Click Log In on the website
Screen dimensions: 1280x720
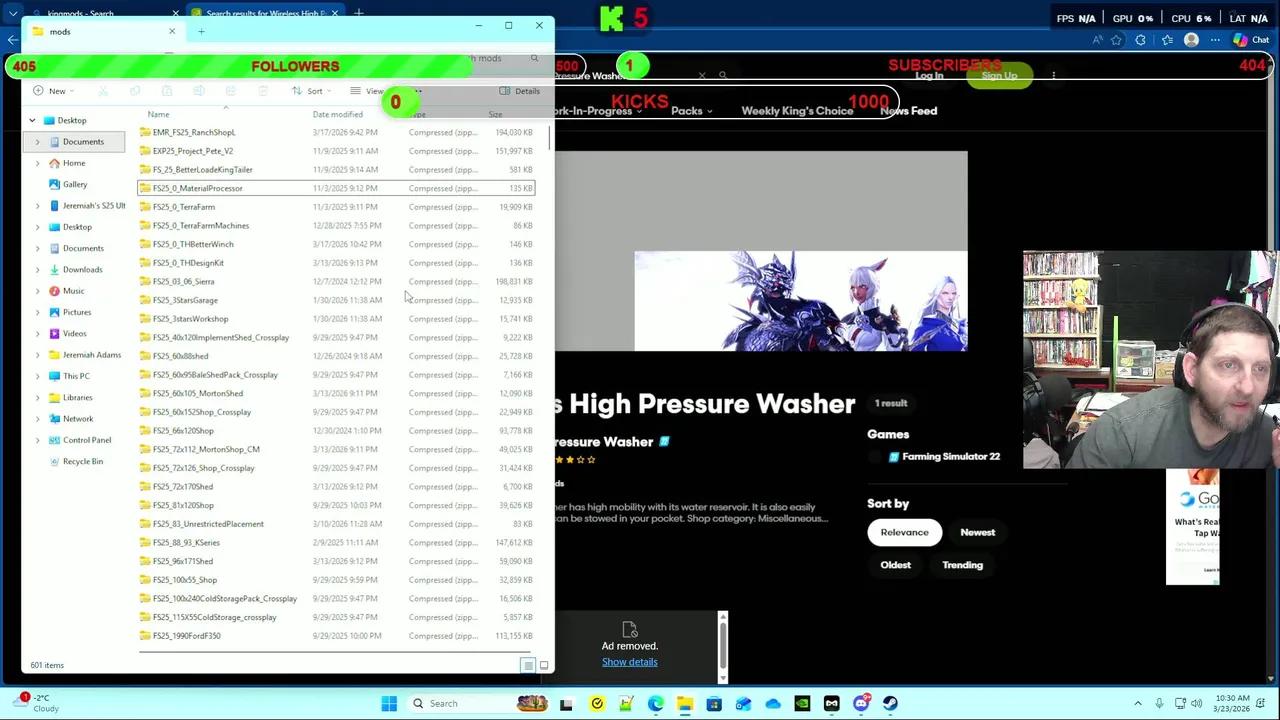coord(929,76)
